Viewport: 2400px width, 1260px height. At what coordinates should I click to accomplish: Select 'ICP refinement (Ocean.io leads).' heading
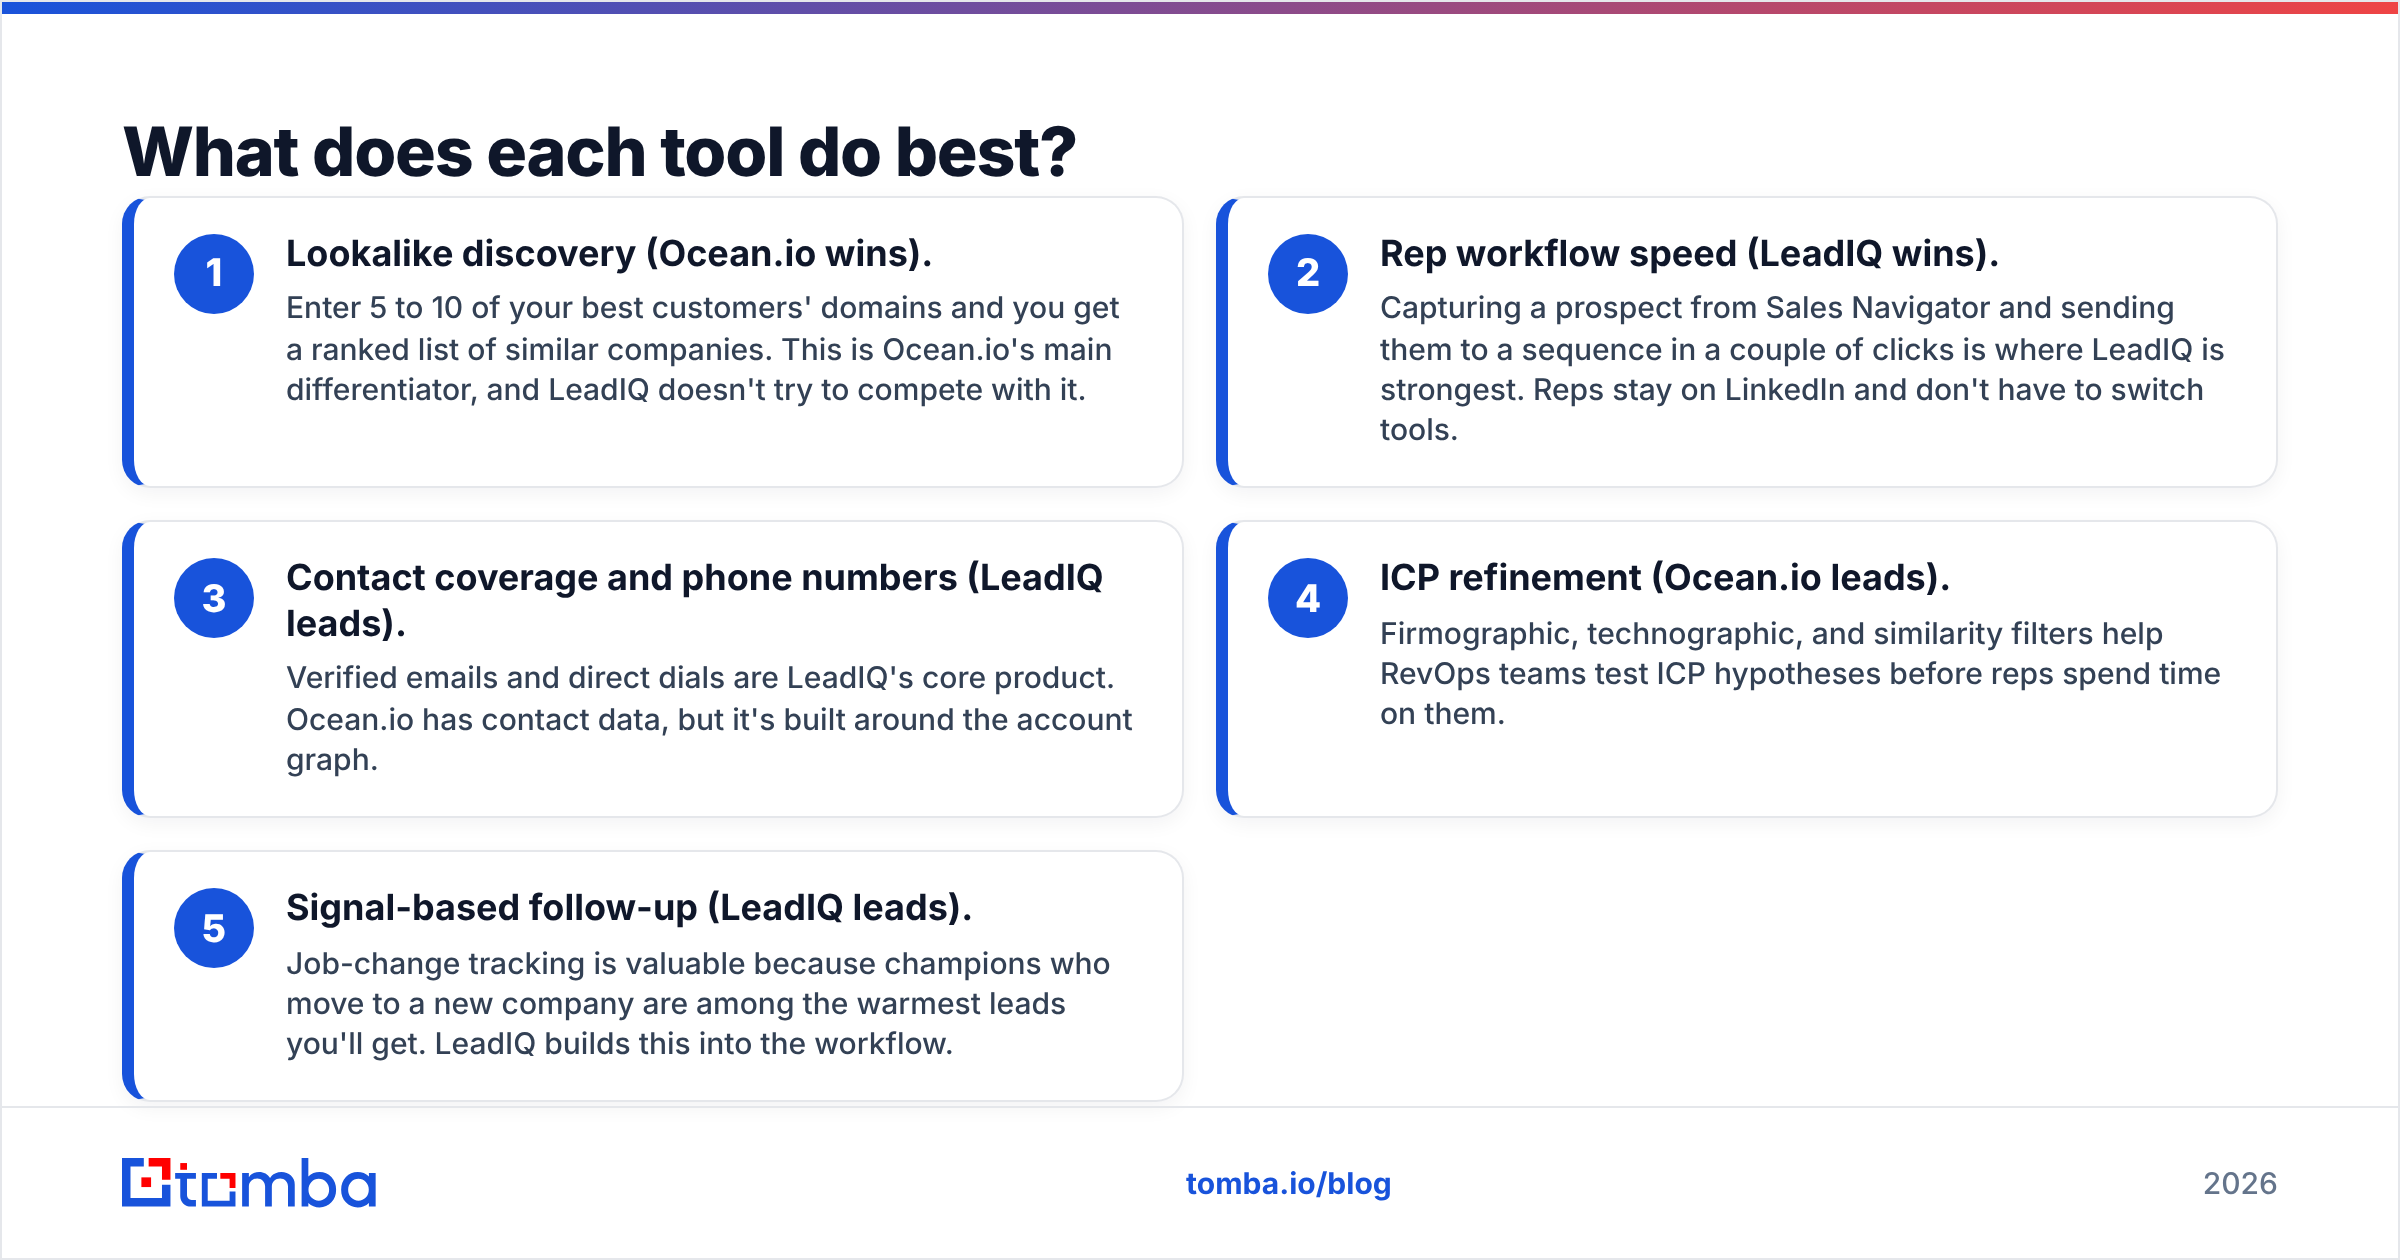1665,578
